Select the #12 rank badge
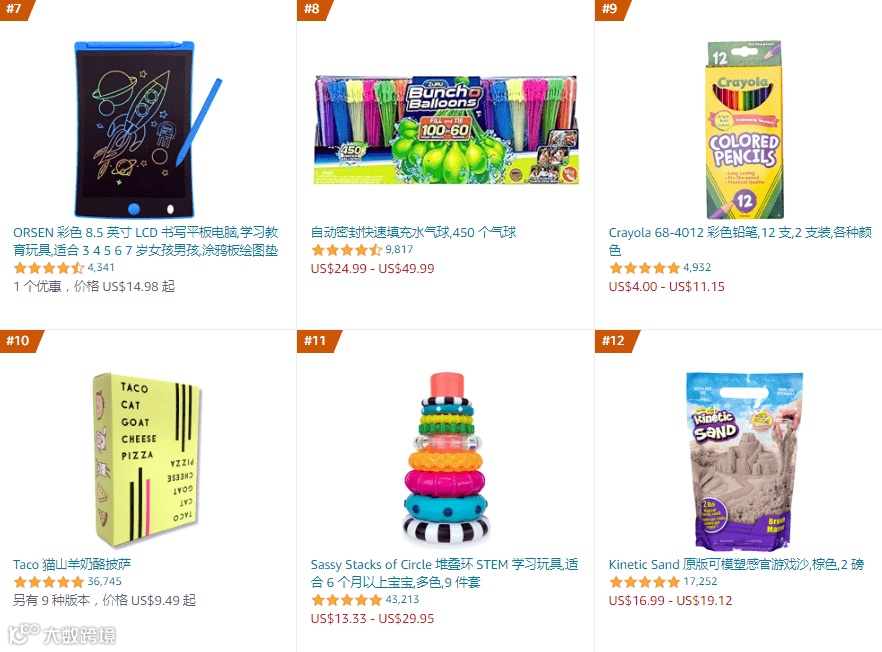This screenshot has width=882, height=652. [x=615, y=341]
